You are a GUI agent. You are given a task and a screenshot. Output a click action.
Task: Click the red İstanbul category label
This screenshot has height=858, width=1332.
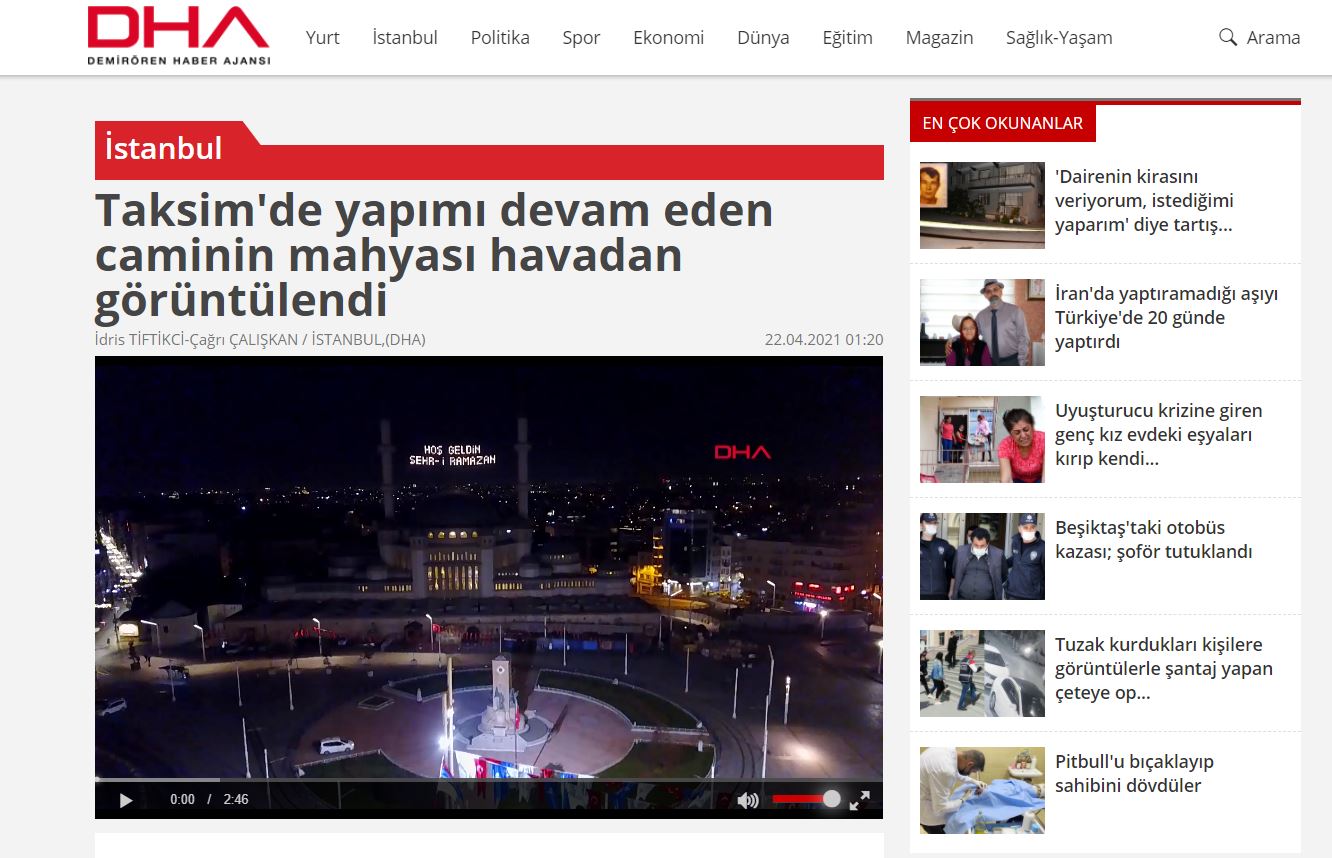tap(164, 149)
